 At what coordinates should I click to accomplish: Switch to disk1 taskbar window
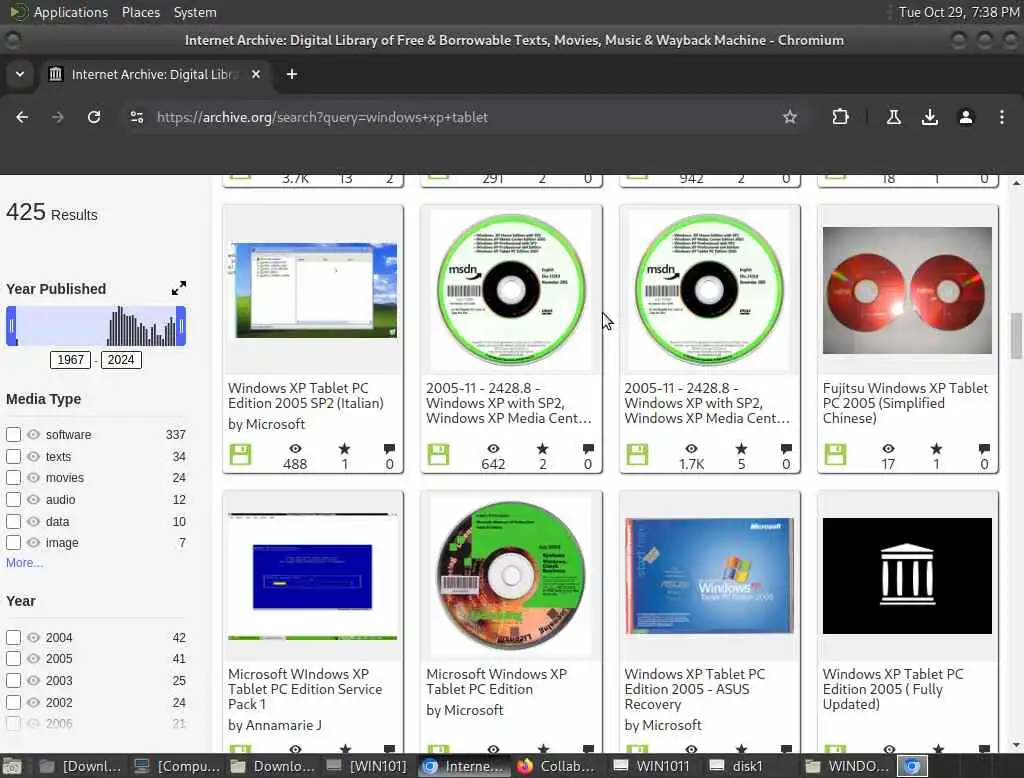tap(736, 766)
